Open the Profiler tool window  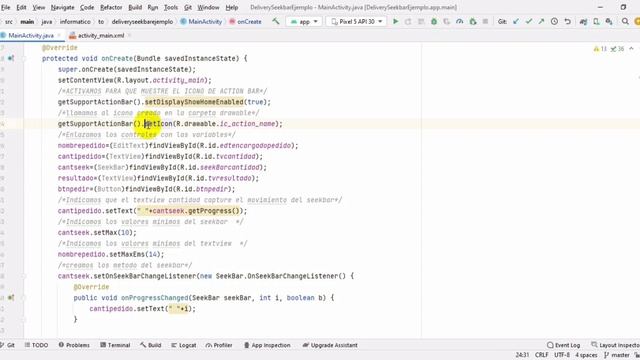(219, 345)
